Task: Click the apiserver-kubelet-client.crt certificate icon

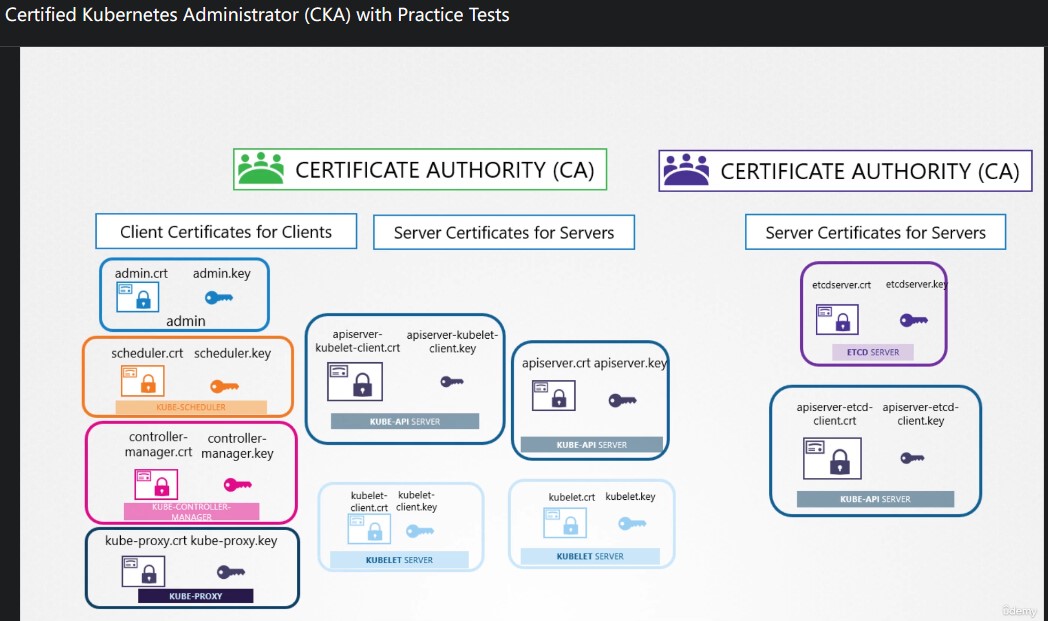Action: coord(355,382)
